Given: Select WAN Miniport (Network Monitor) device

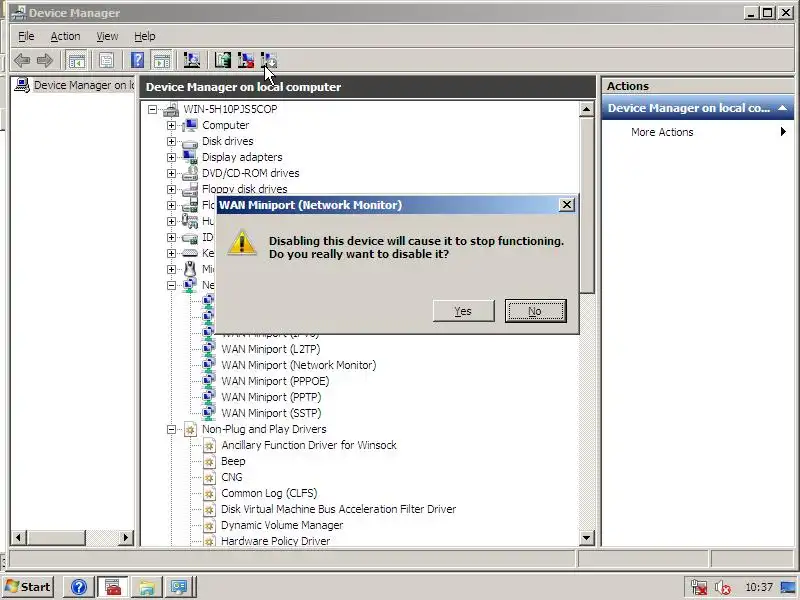Looking at the screenshot, I should point(298,365).
